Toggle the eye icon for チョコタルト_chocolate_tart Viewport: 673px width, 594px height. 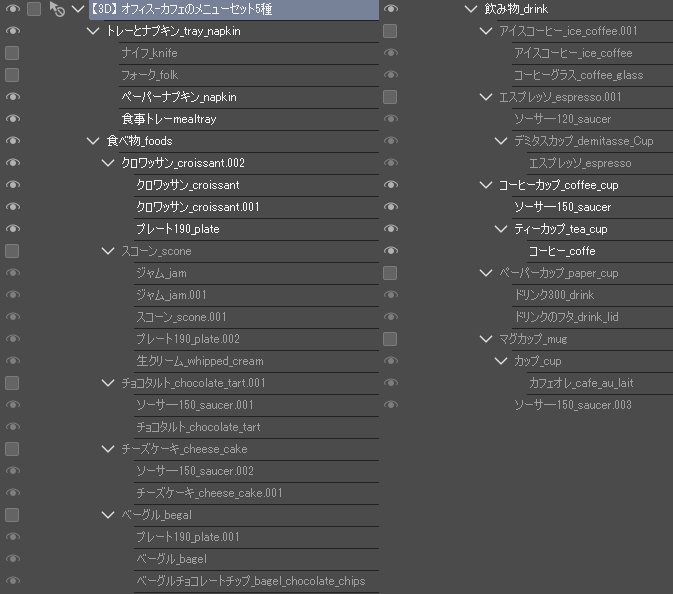coord(12,427)
